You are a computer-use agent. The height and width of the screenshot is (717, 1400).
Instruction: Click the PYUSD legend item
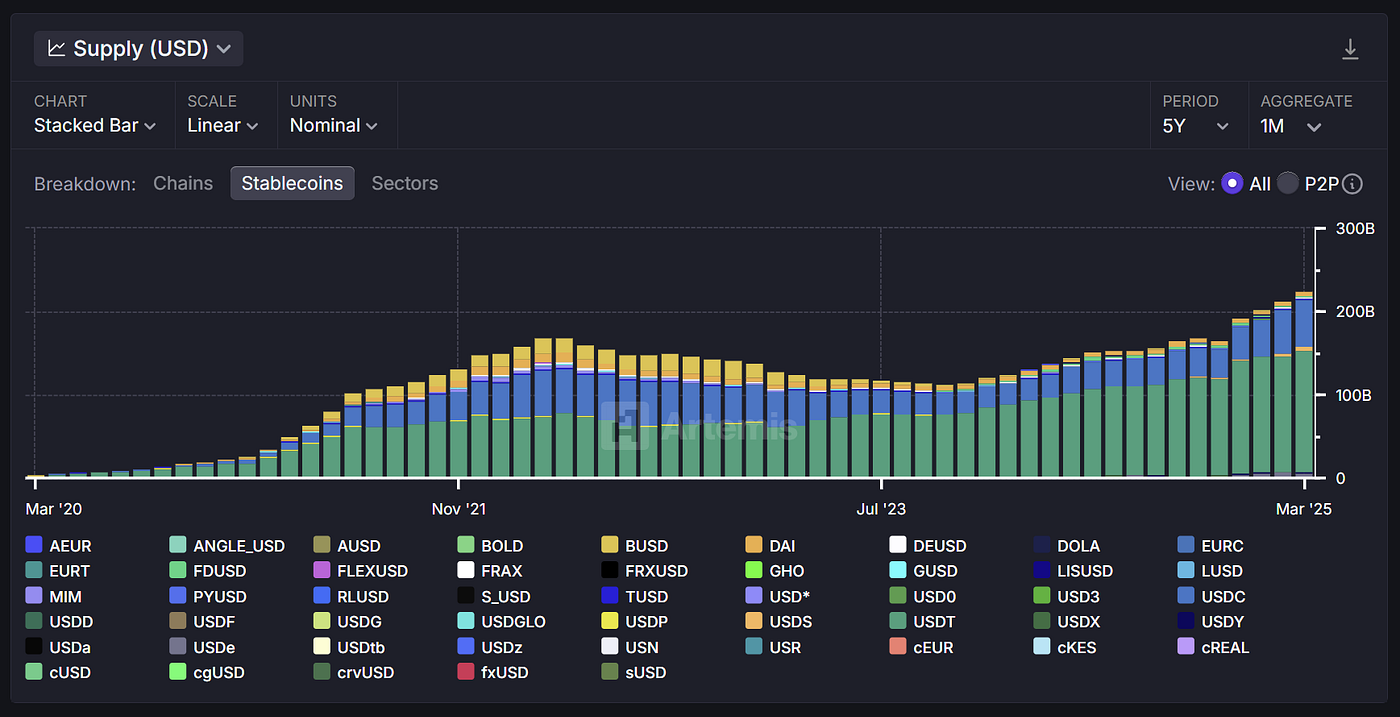208,597
